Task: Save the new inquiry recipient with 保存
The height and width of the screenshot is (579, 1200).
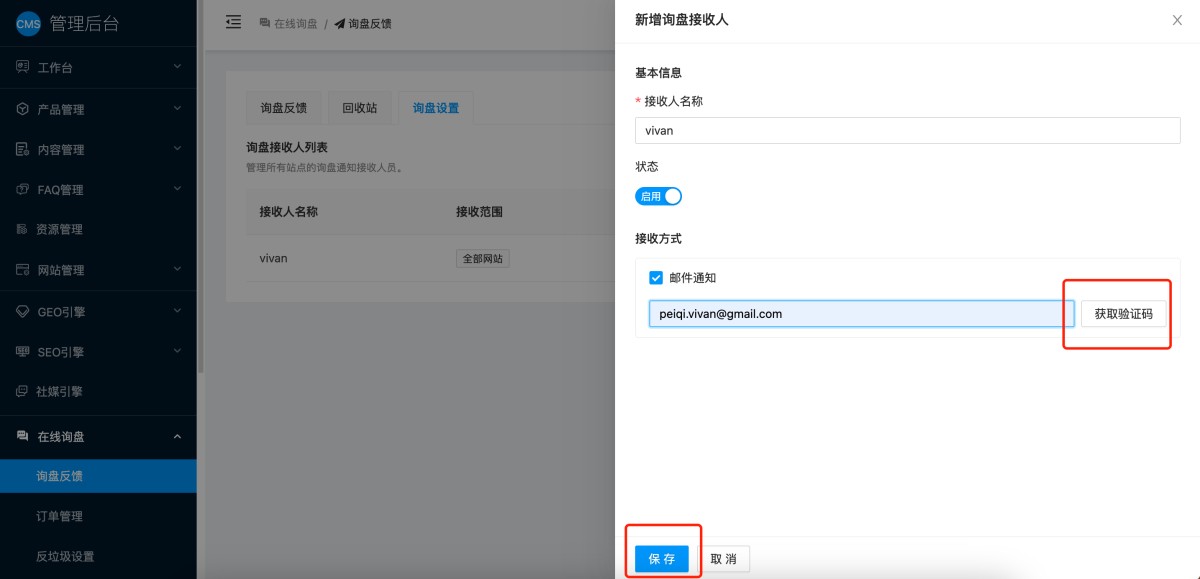Action: (x=662, y=559)
